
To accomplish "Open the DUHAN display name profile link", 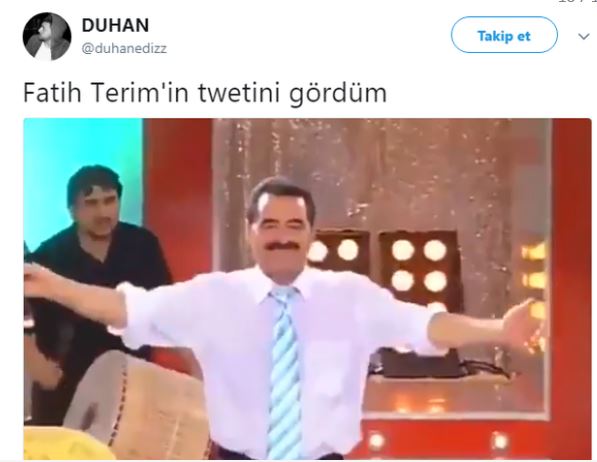I will tap(115, 25).
